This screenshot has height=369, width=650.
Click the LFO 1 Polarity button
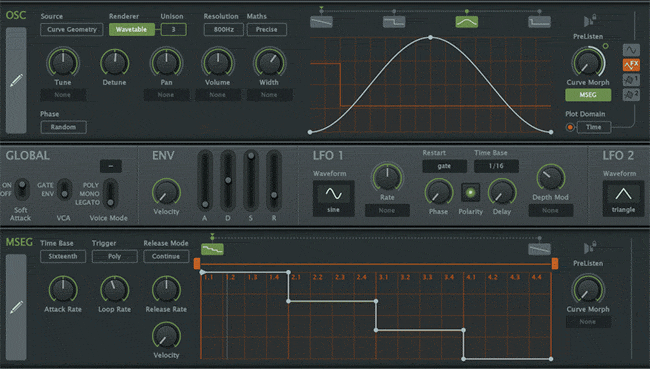point(470,192)
